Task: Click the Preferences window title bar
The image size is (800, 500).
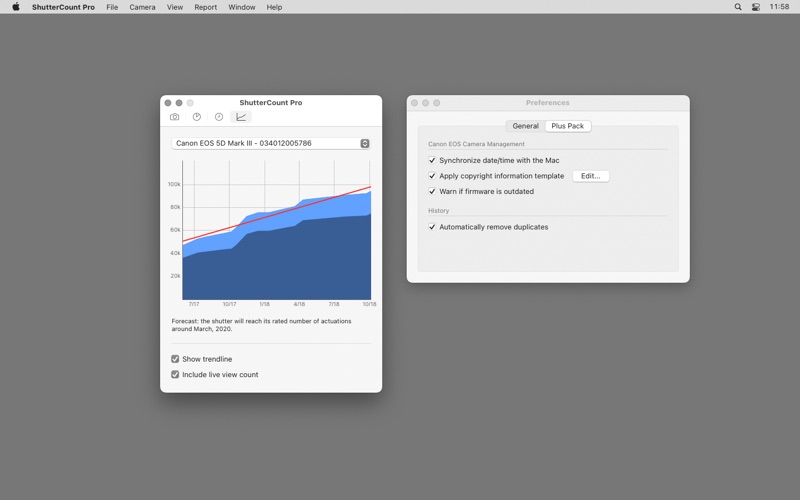Action: pyautogui.click(x=547, y=103)
